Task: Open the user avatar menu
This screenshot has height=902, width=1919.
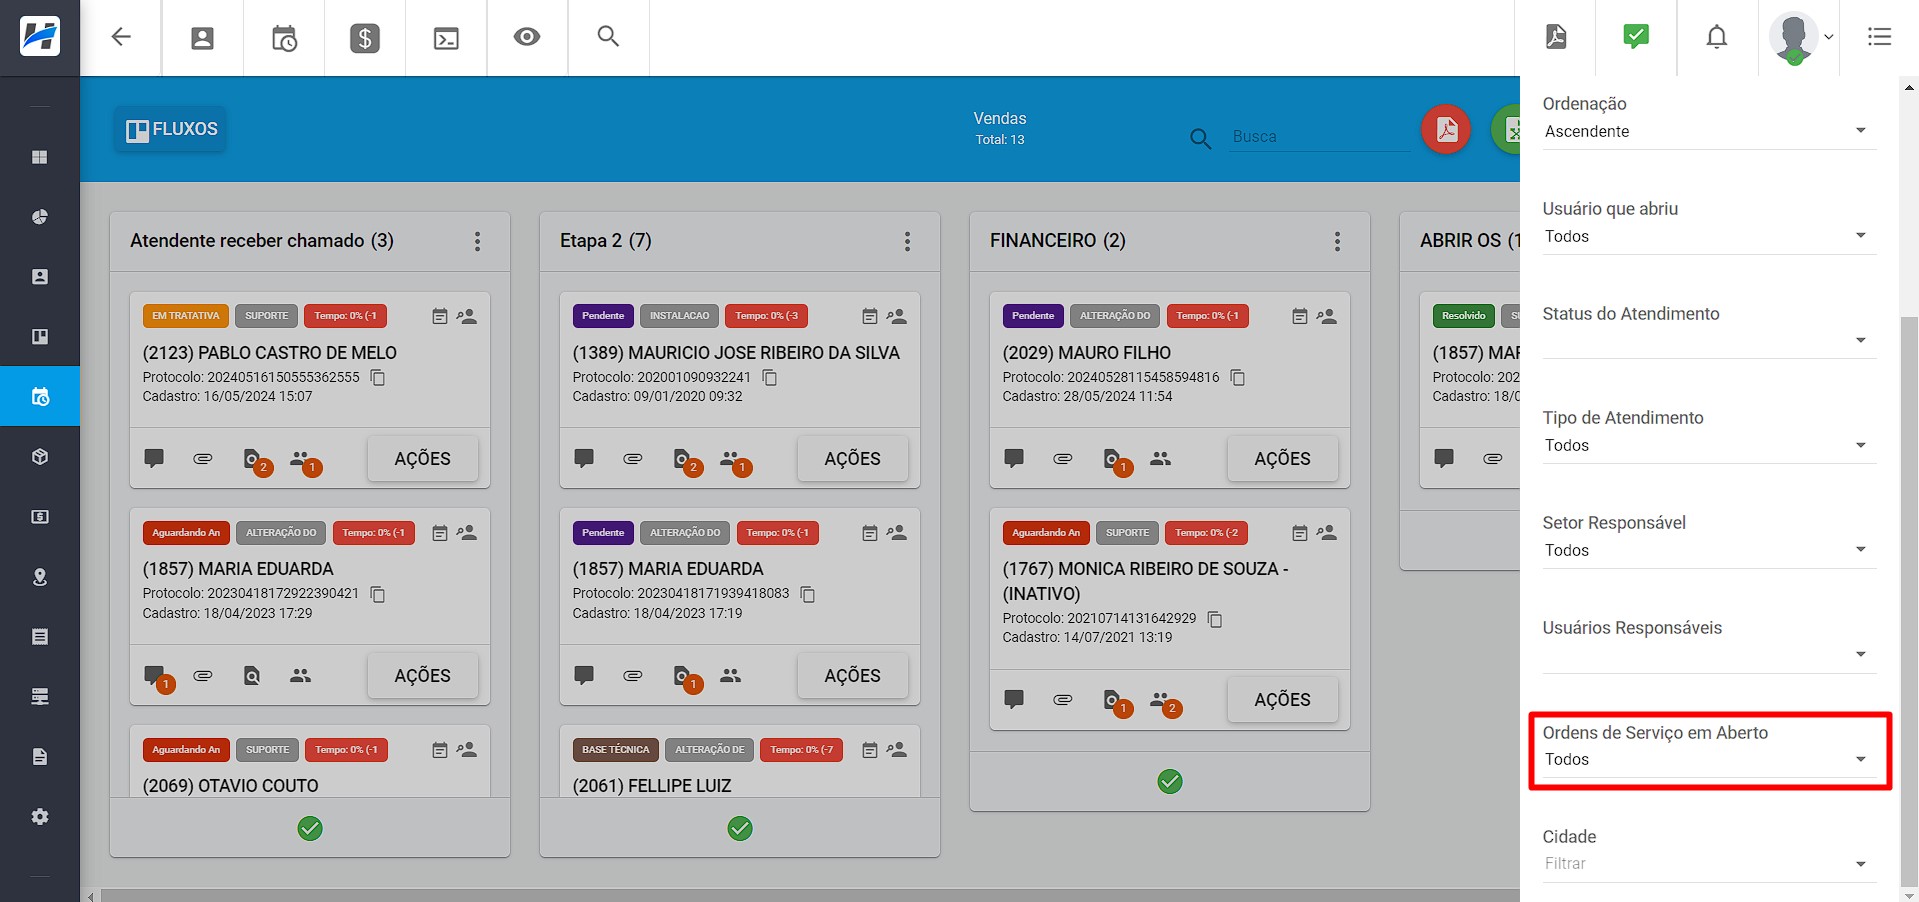Action: pos(1799,38)
